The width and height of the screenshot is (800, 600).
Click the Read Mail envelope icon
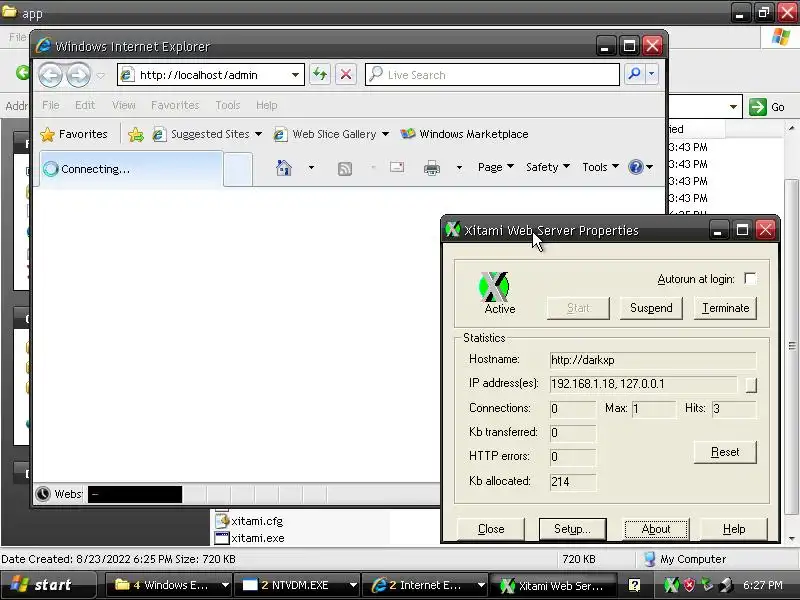tap(397, 167)
